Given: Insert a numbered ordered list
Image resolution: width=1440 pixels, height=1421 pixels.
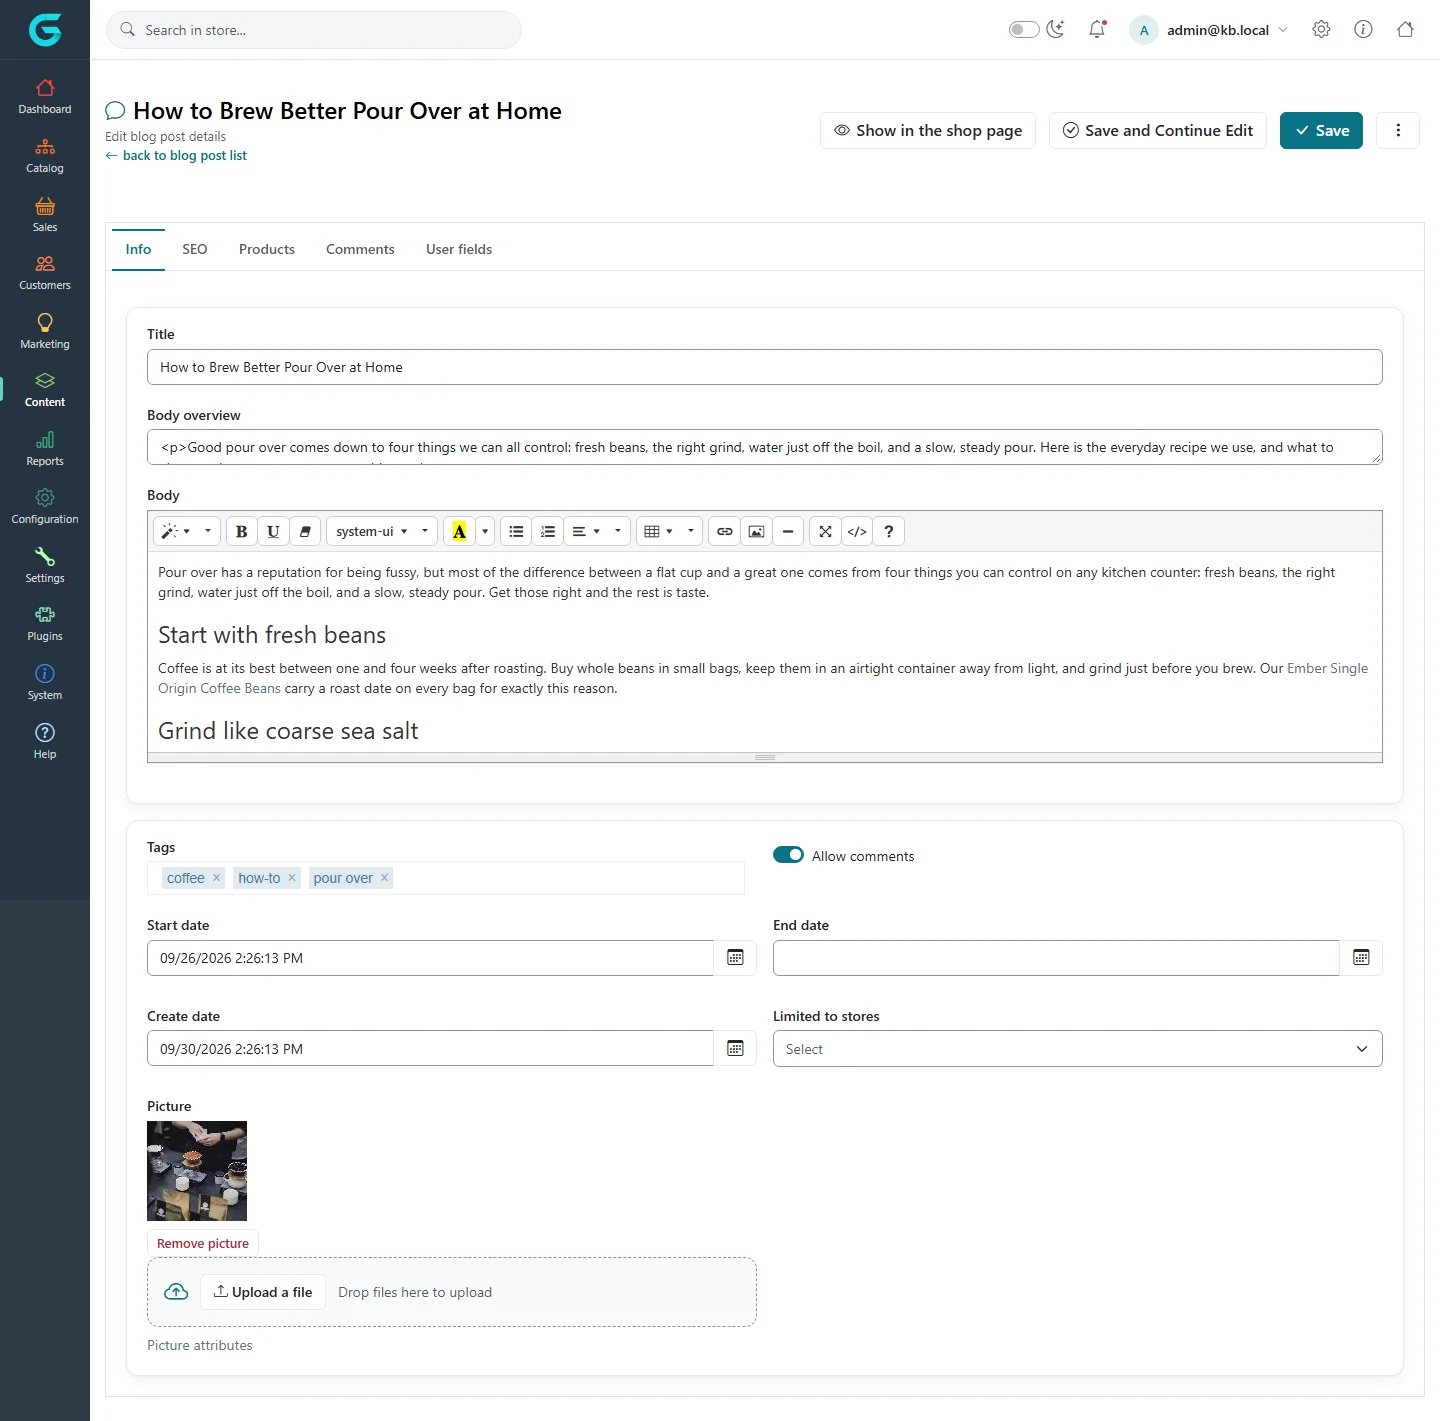Looking at the screenshot, I should (x=548, y=532).
